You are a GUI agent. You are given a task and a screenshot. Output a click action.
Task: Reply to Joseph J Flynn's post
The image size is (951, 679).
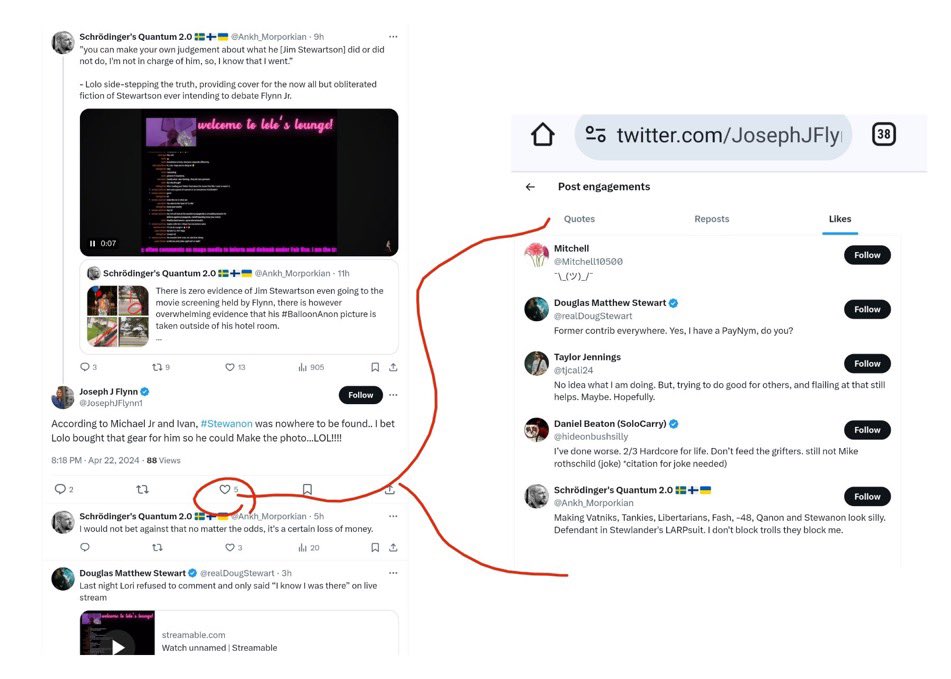click(60, 489)
